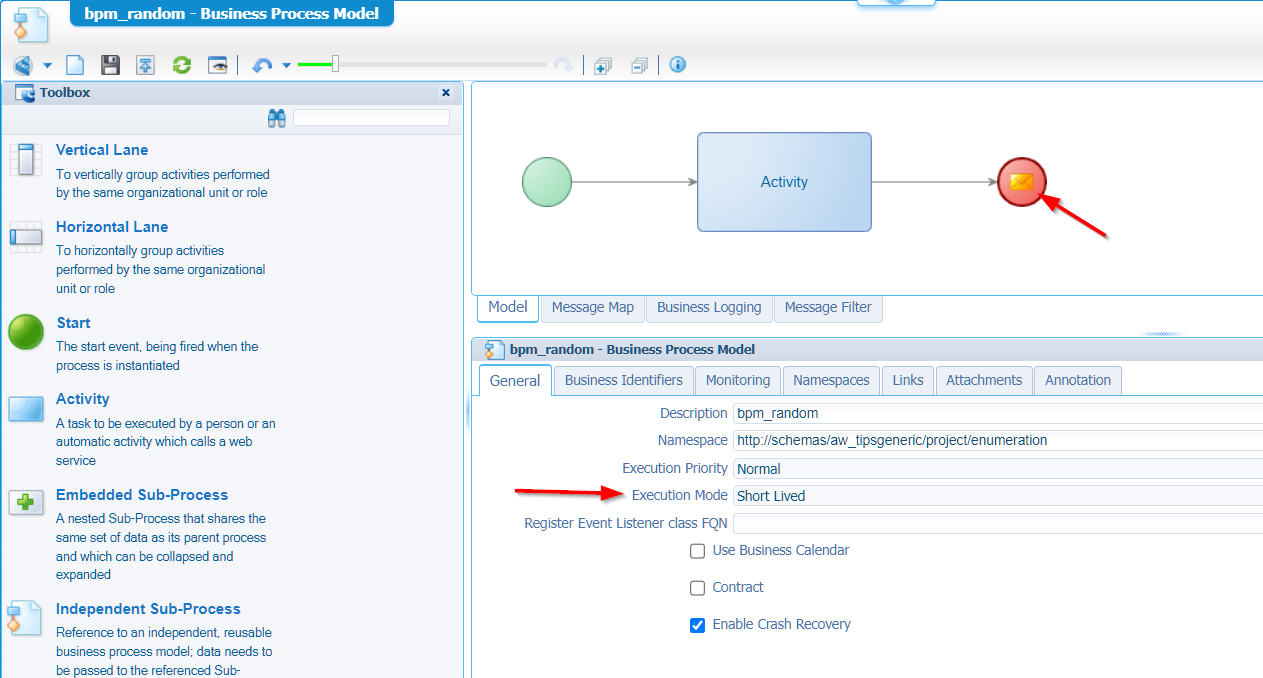The width and height of the screenshot is (1263, 678).
Task: Open the Business Identifiers tab
Action: [x=623, y=380]
